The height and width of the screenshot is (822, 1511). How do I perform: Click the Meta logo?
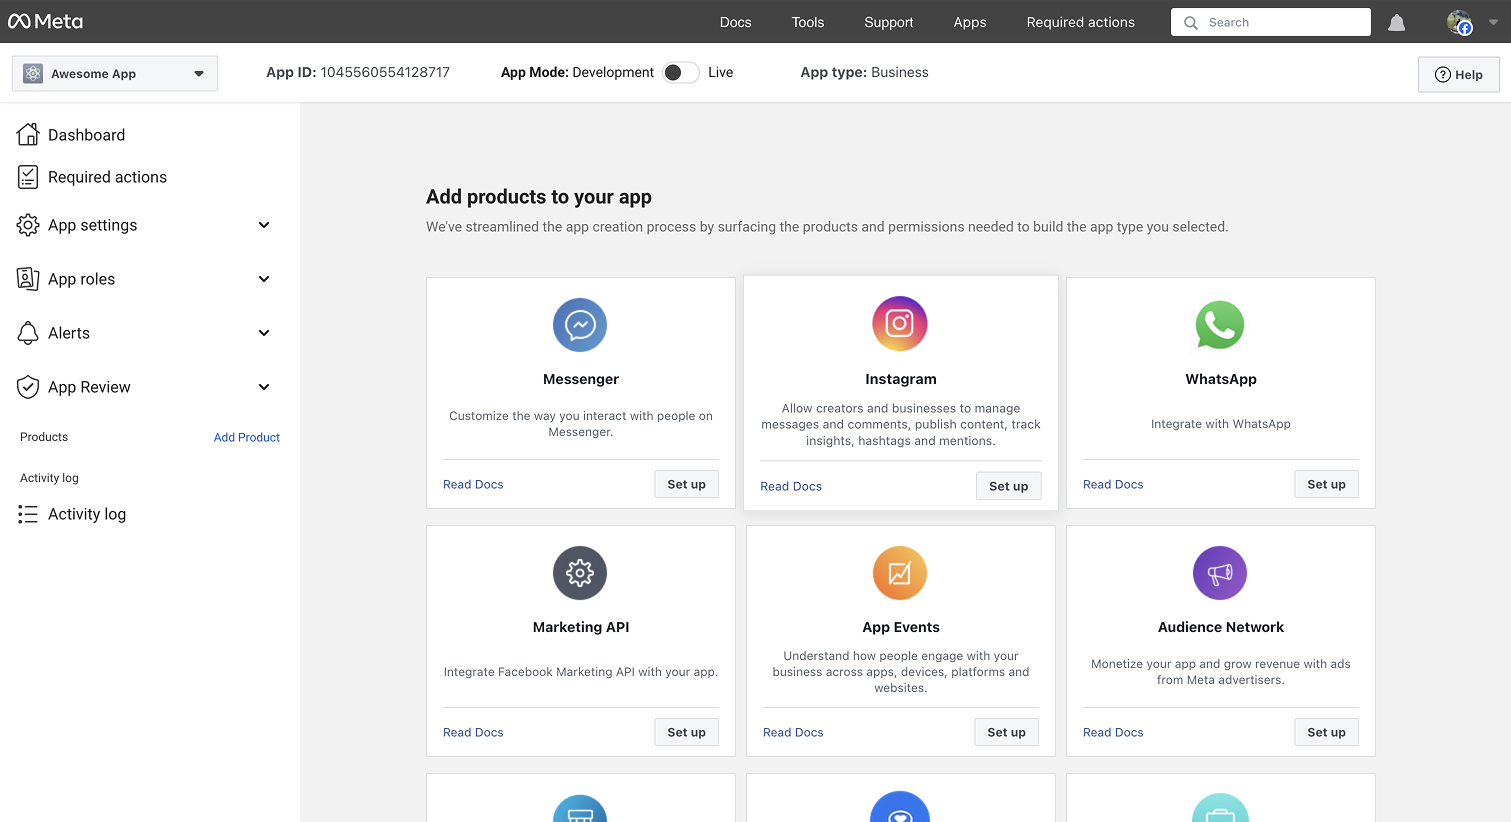point(45,21)
